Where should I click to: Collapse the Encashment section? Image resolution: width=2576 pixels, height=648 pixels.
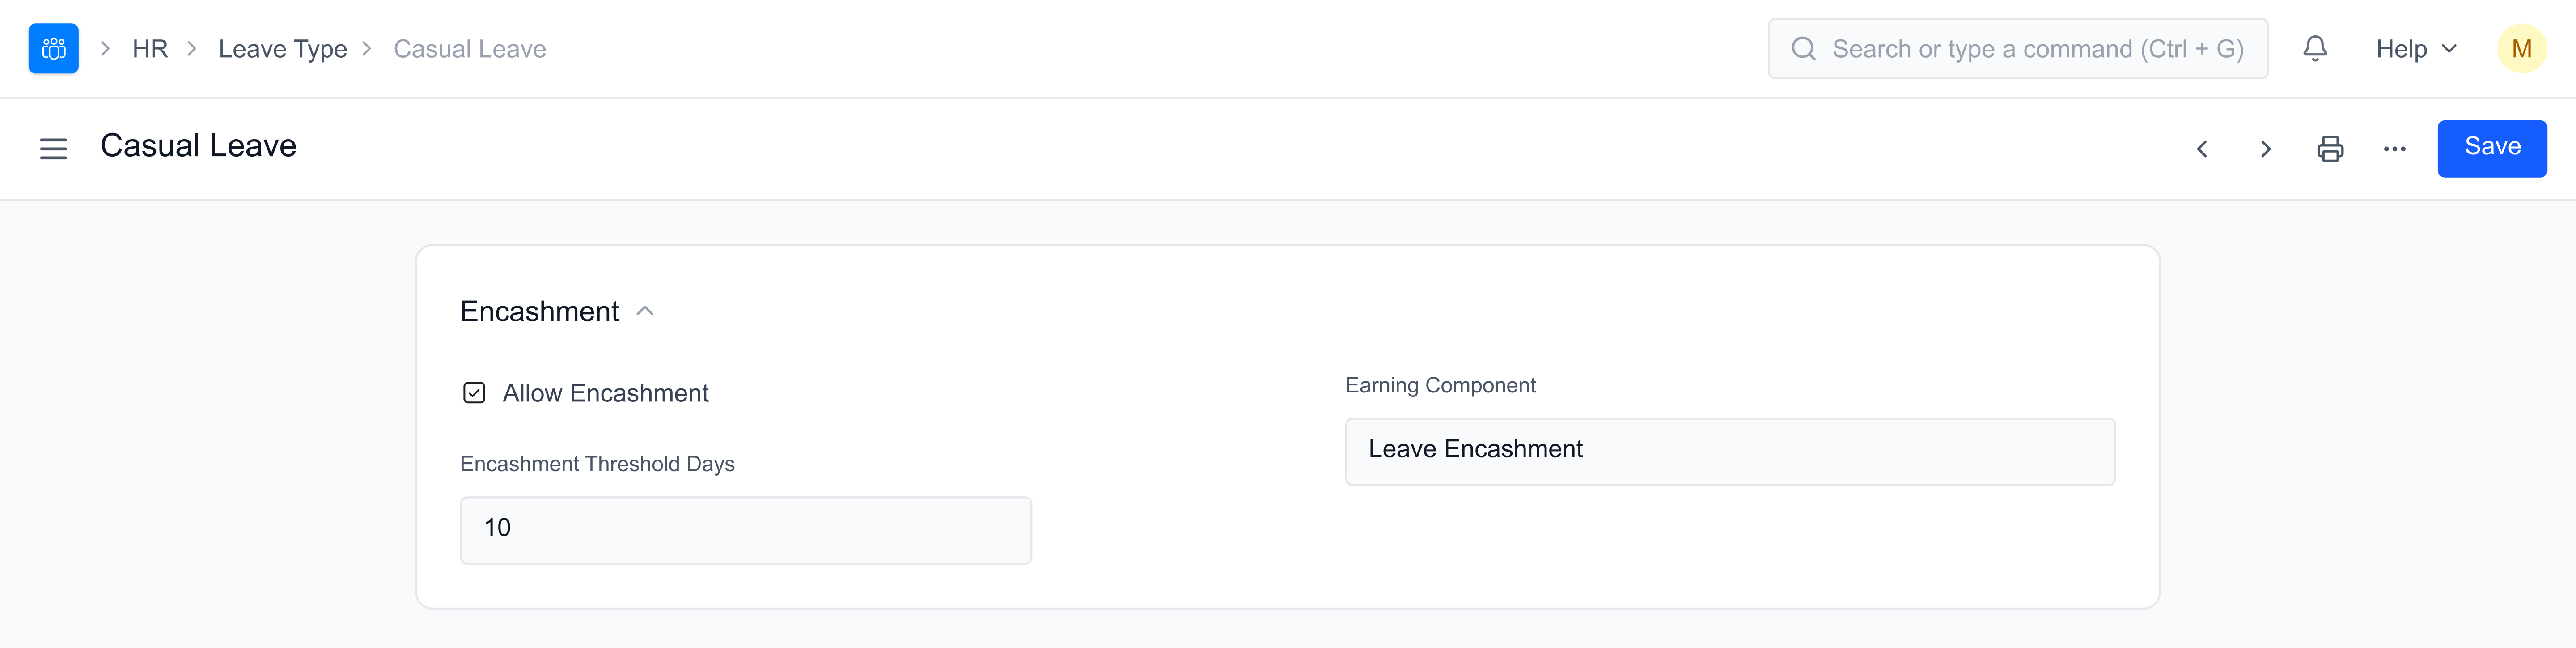[x=645, y=311]
